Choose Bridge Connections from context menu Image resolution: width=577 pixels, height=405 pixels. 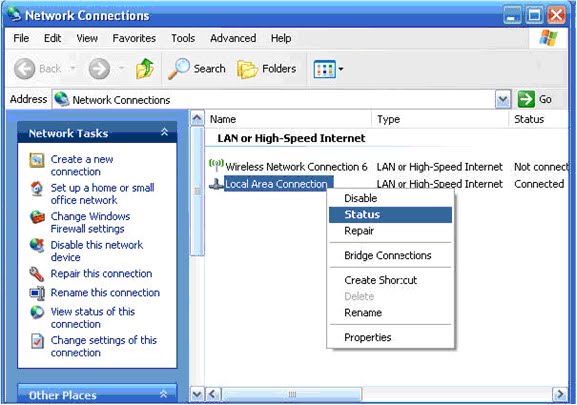coord(390,255)
